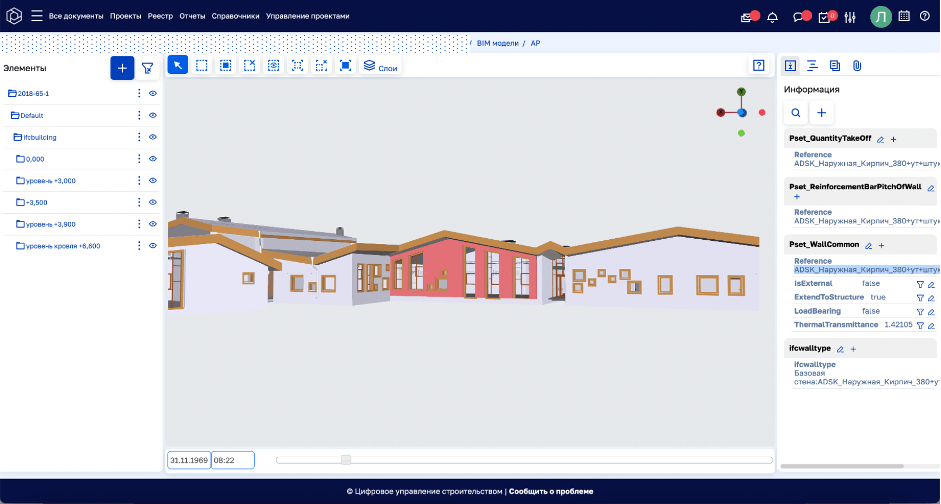Hide level уровень кровля +6,600
This screenshot has width=941, height=504.
click(x=154, y=246)
